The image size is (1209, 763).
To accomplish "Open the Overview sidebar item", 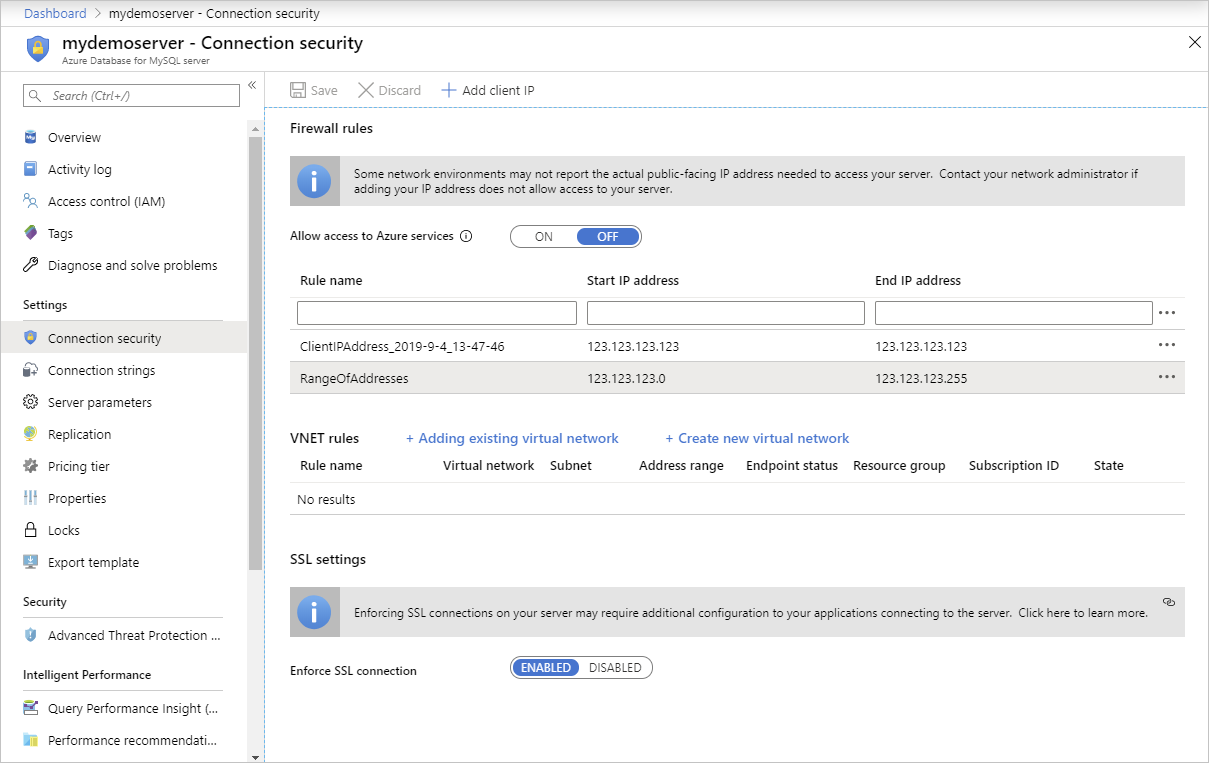I will (74, 138).
